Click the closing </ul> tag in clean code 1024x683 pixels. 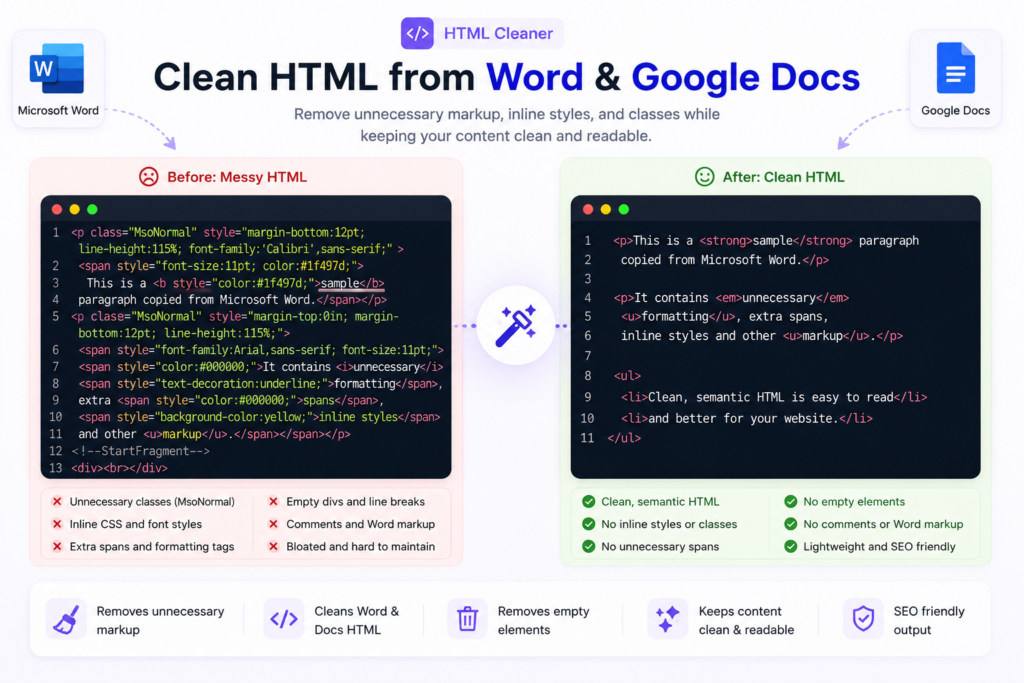(624, 438)
